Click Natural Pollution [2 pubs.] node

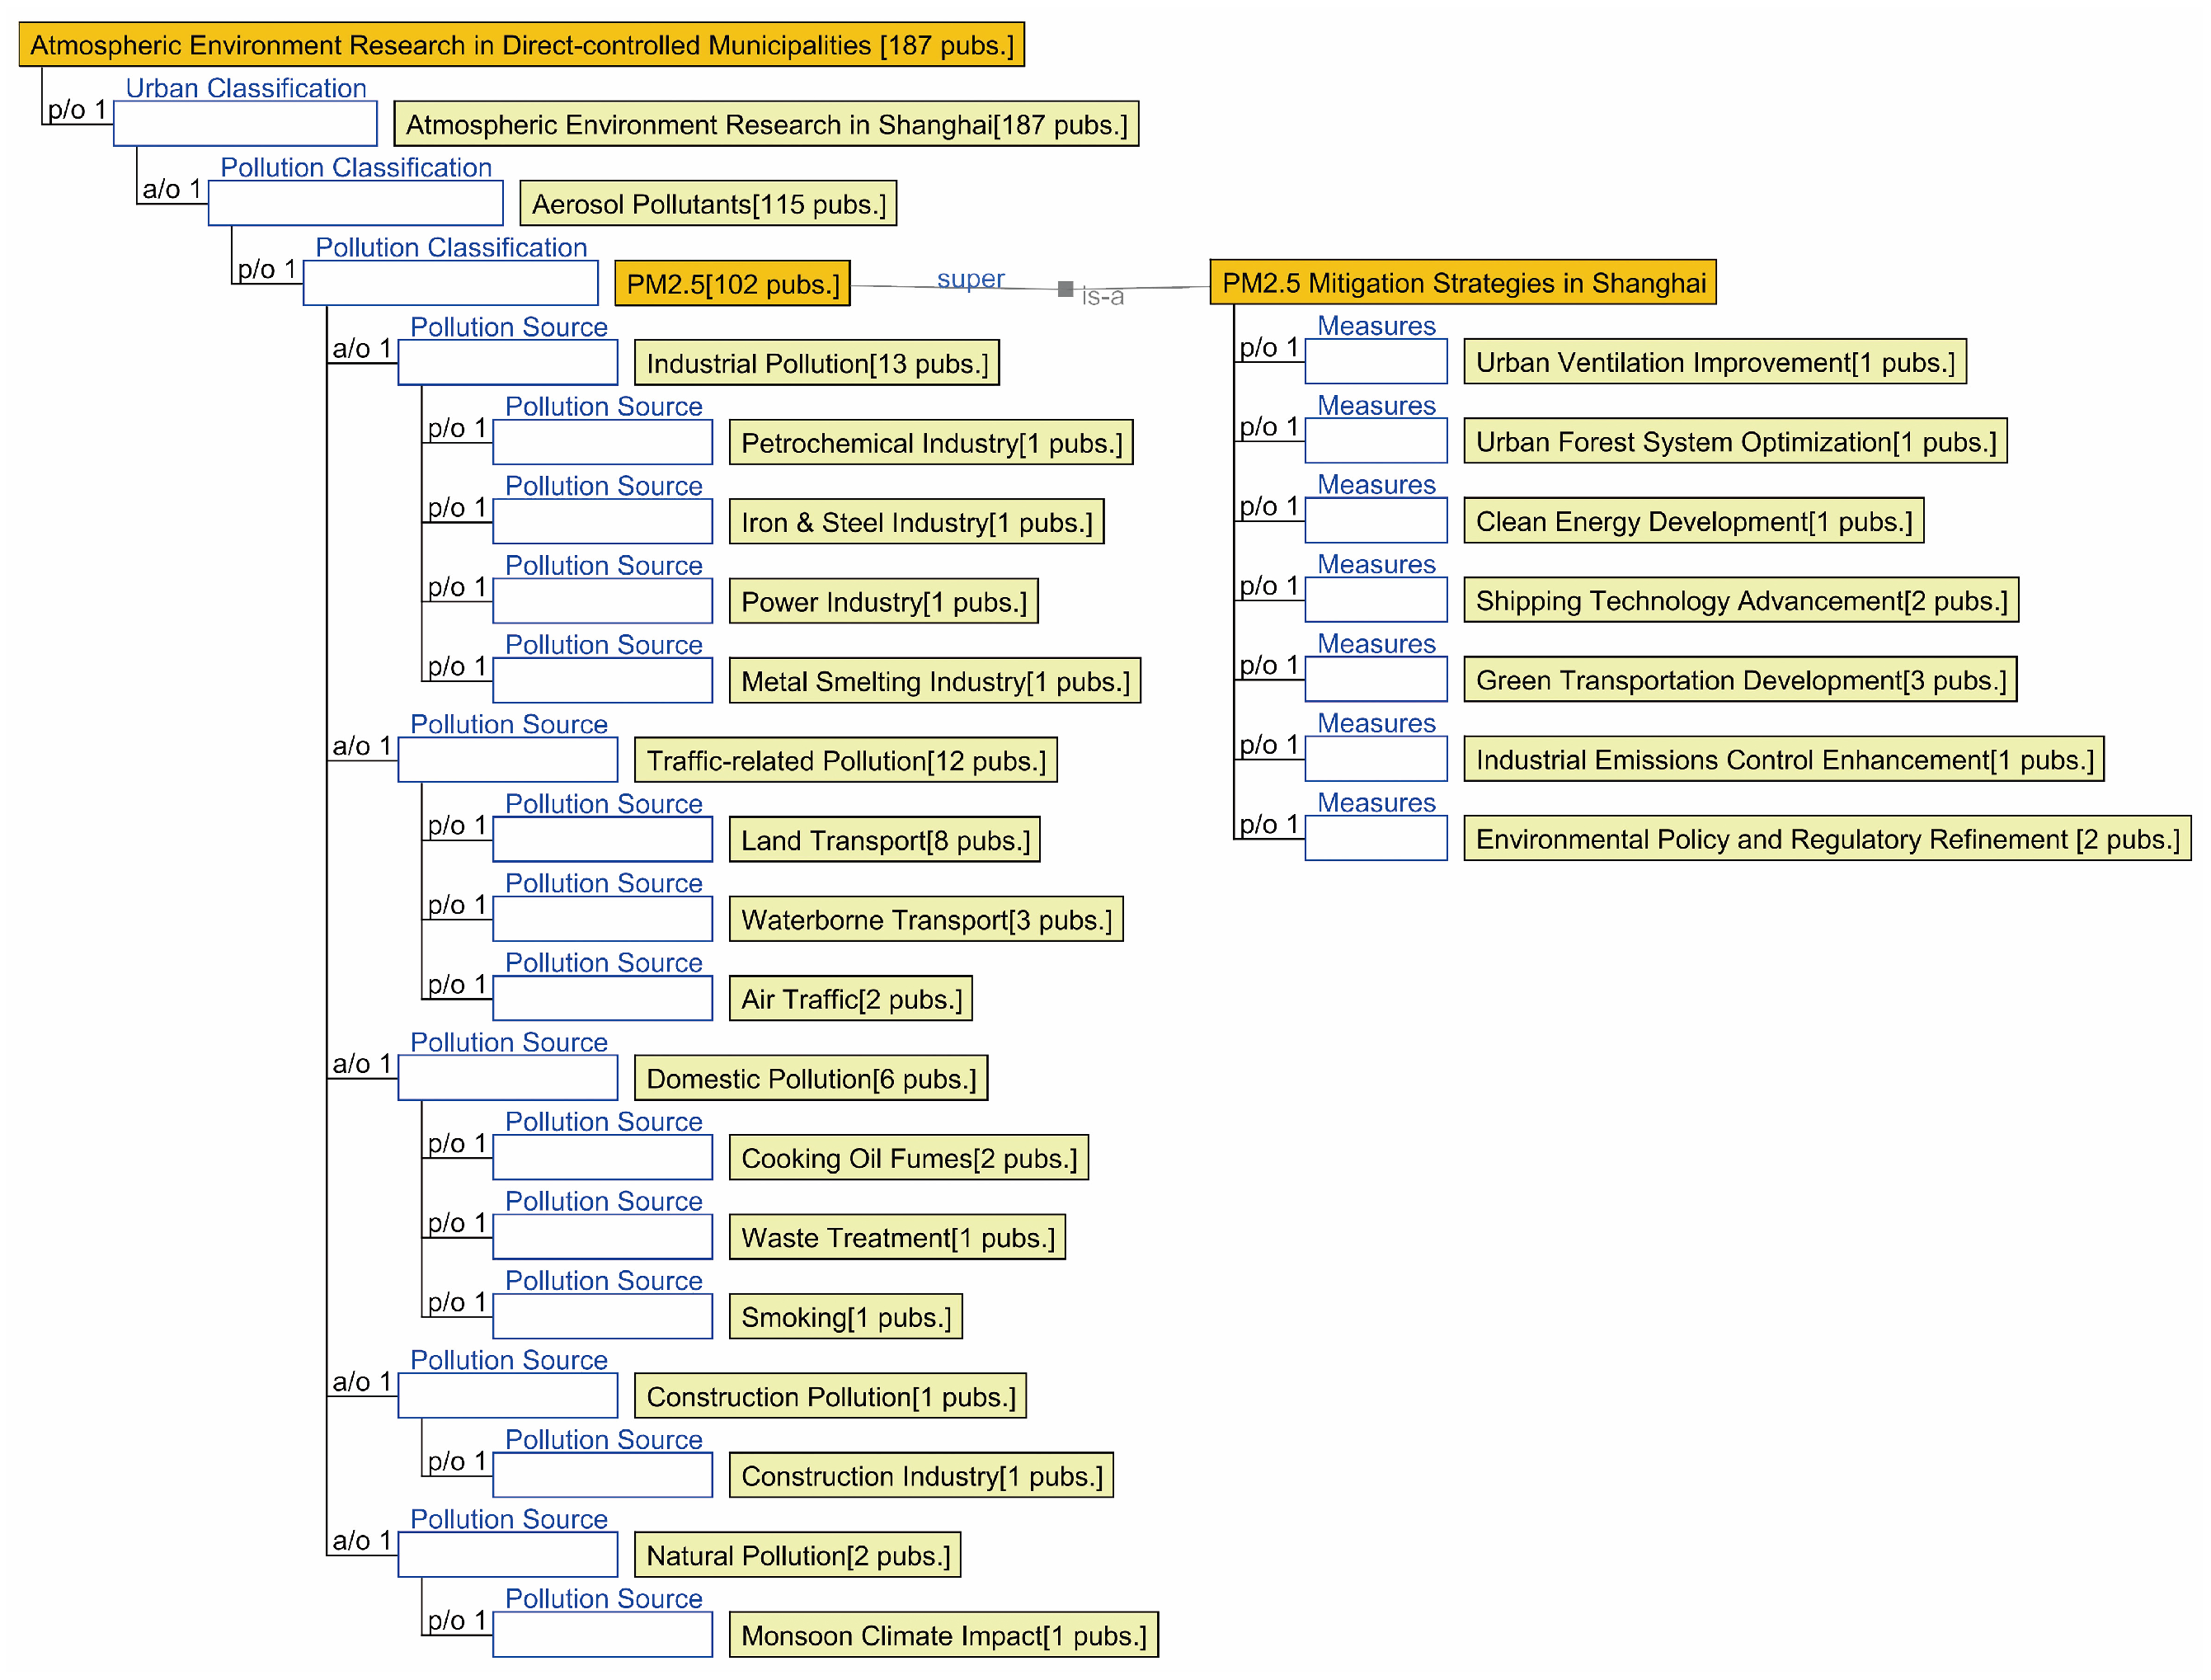[797, 1555]
